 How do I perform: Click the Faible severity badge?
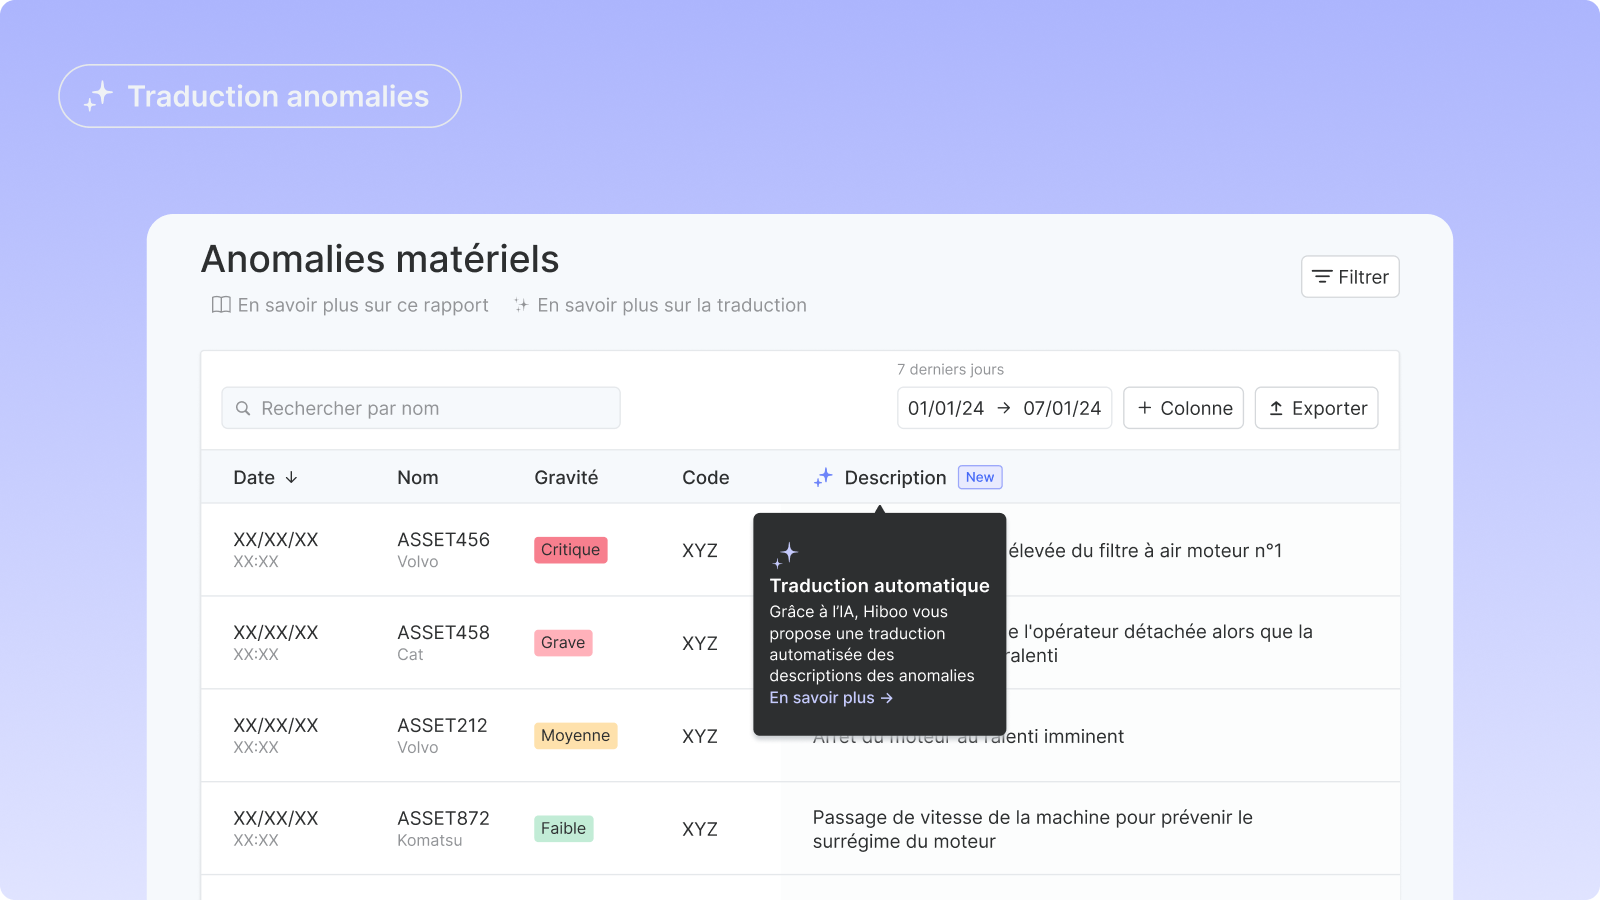564,829
